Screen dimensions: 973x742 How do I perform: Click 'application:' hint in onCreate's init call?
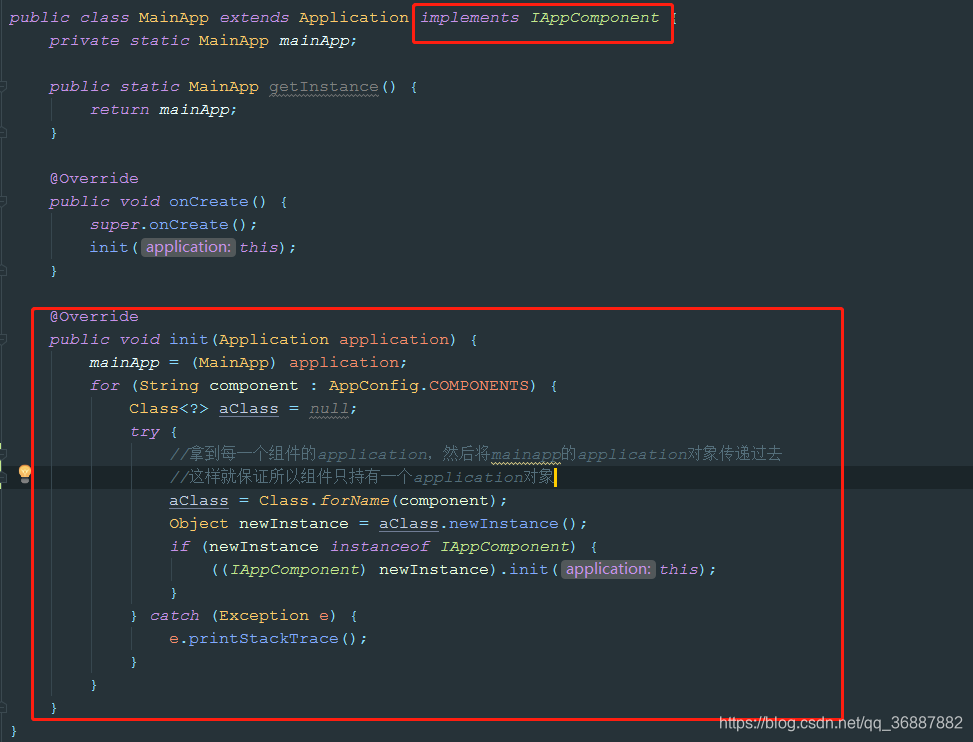click(x=188, y=247)
